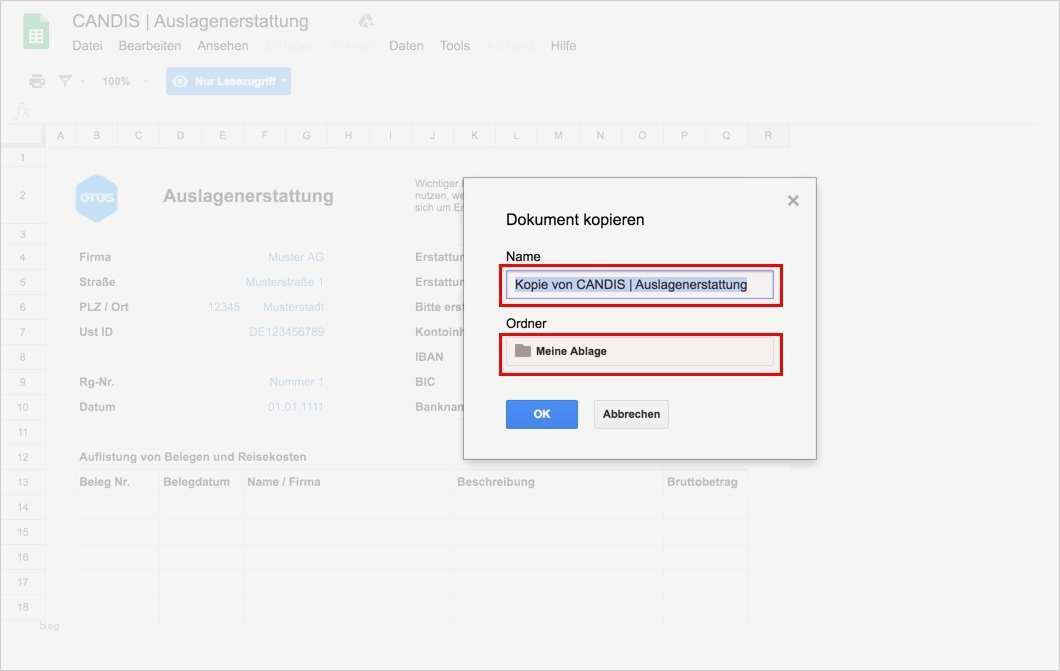Viewport: 1060px width, 671px height.
Task: Click the PLZ / Ort label cell
Action: tap(103, 307)
